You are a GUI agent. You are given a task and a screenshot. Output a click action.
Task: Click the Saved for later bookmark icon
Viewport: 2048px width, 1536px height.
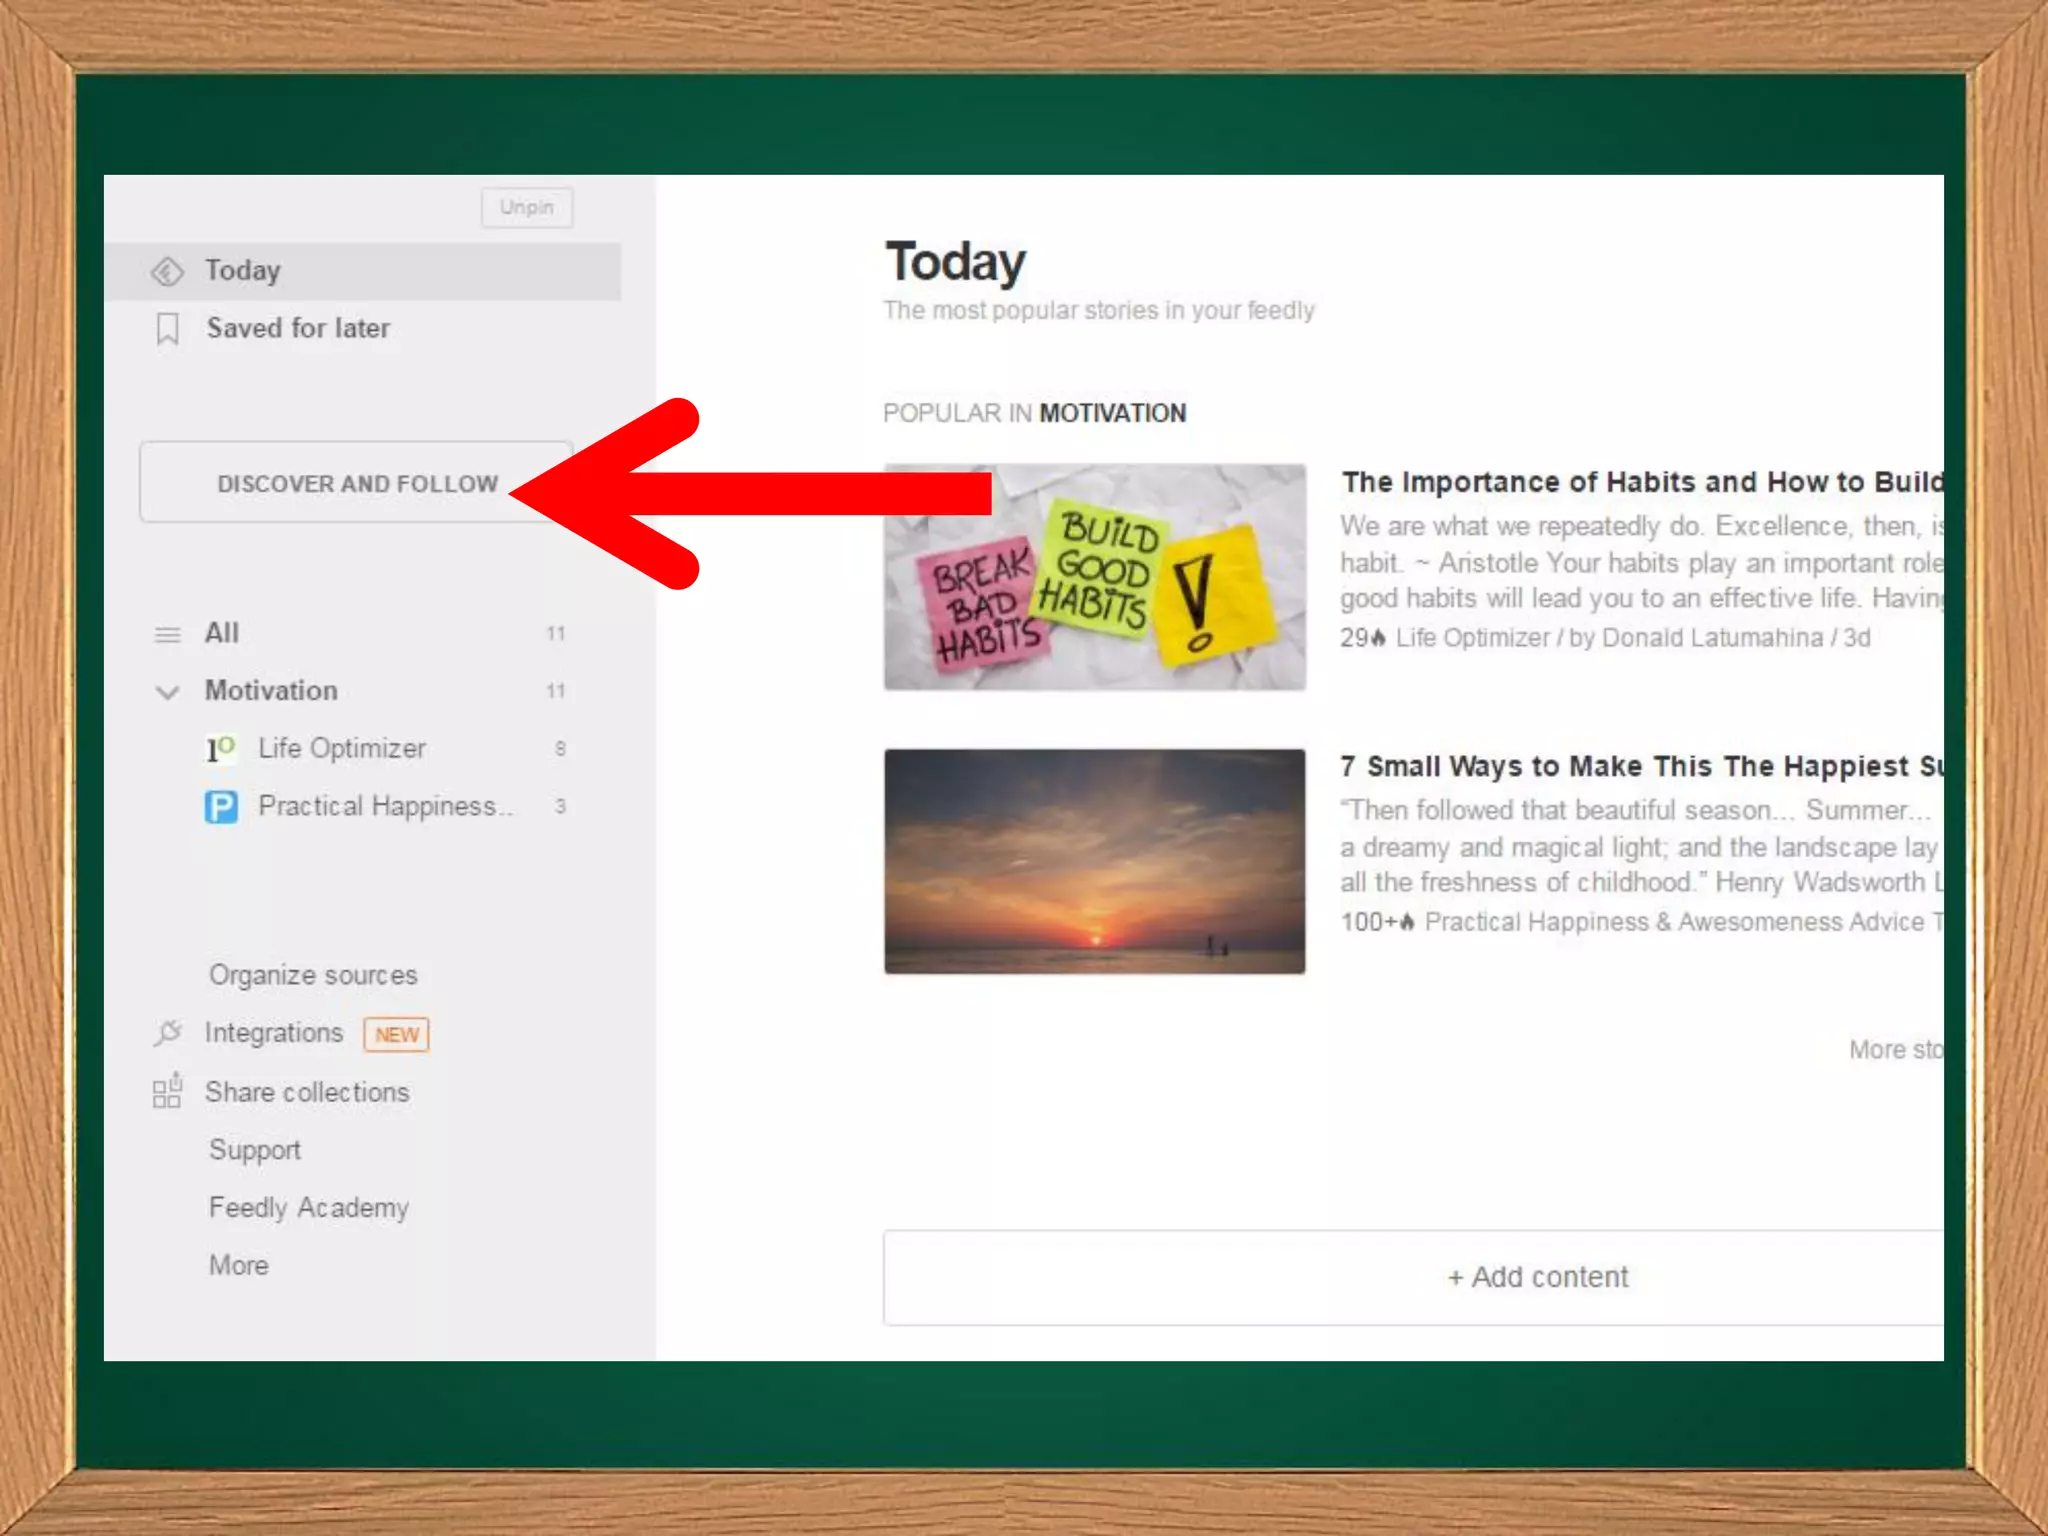click(x=168, y=328)
